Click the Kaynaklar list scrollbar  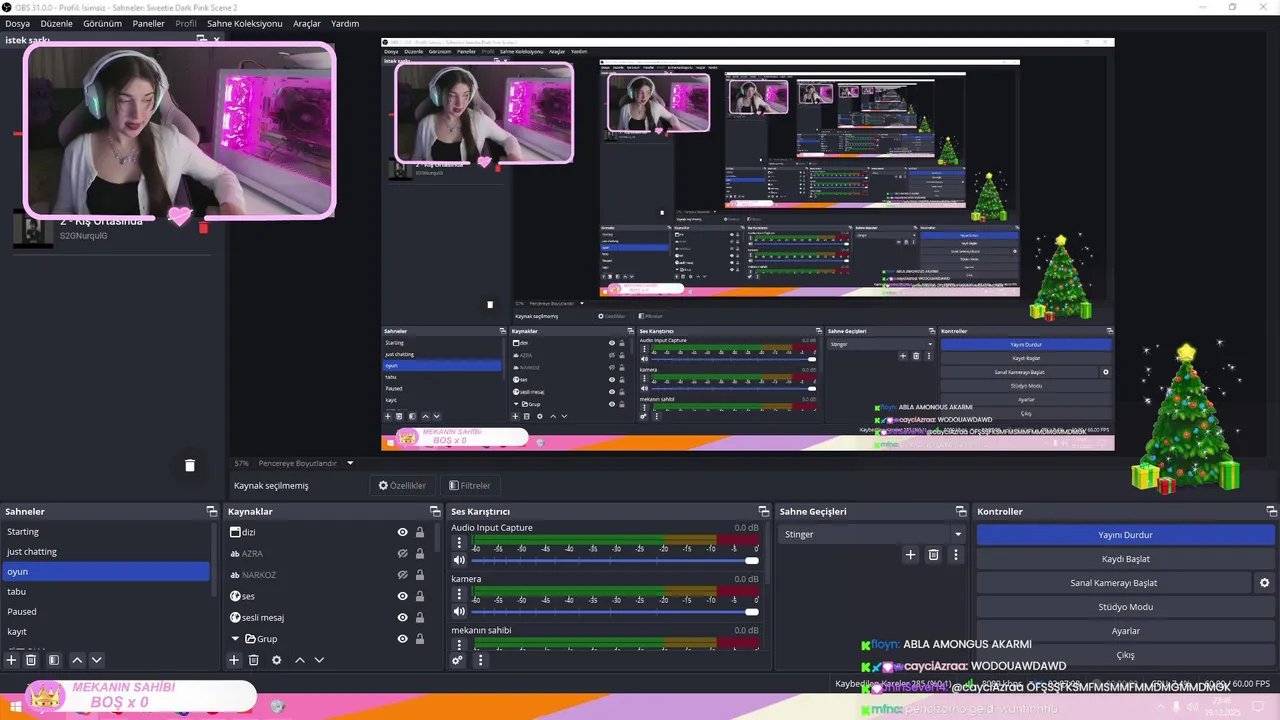(436, 538)
